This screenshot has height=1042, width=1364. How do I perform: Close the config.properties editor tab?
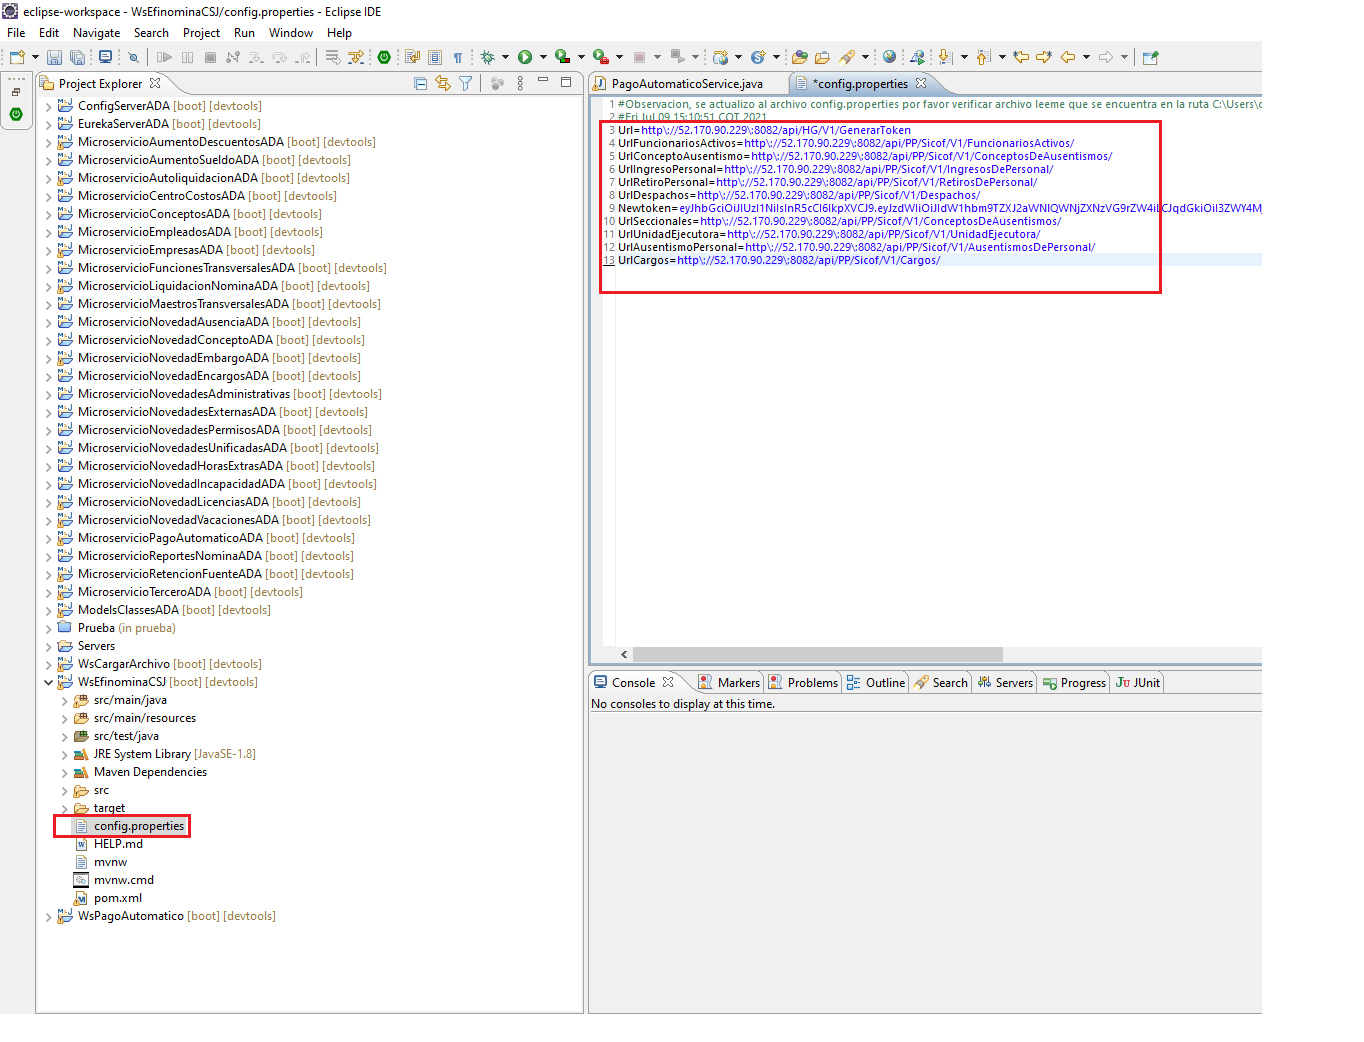(x=921, y=83)
